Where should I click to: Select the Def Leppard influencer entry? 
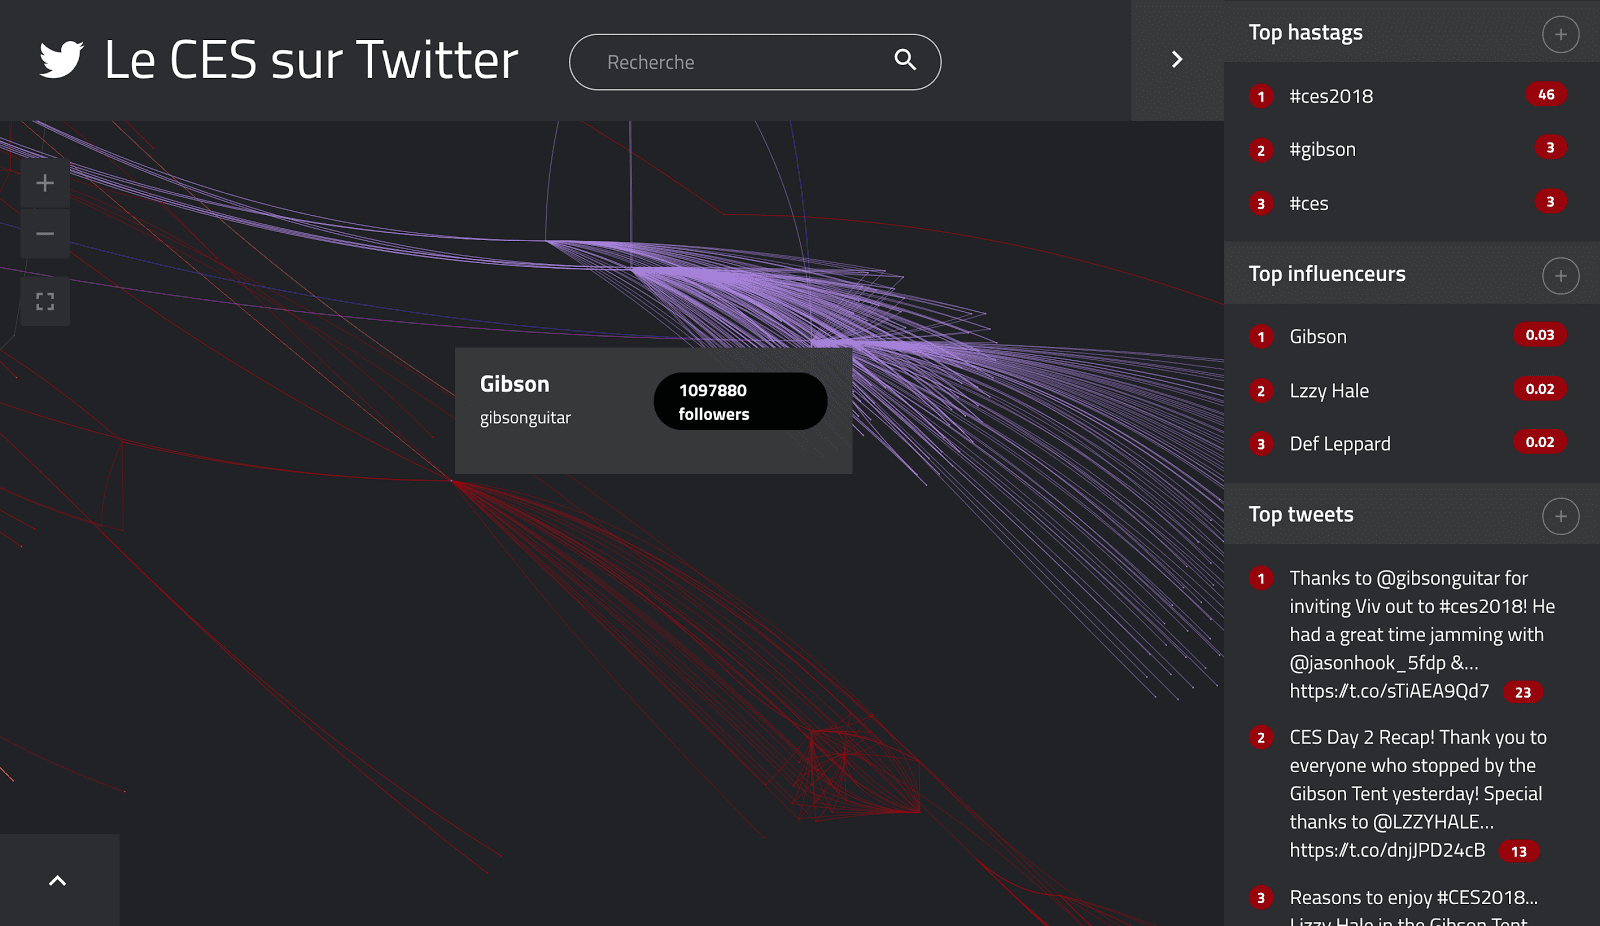point(1340,444)
